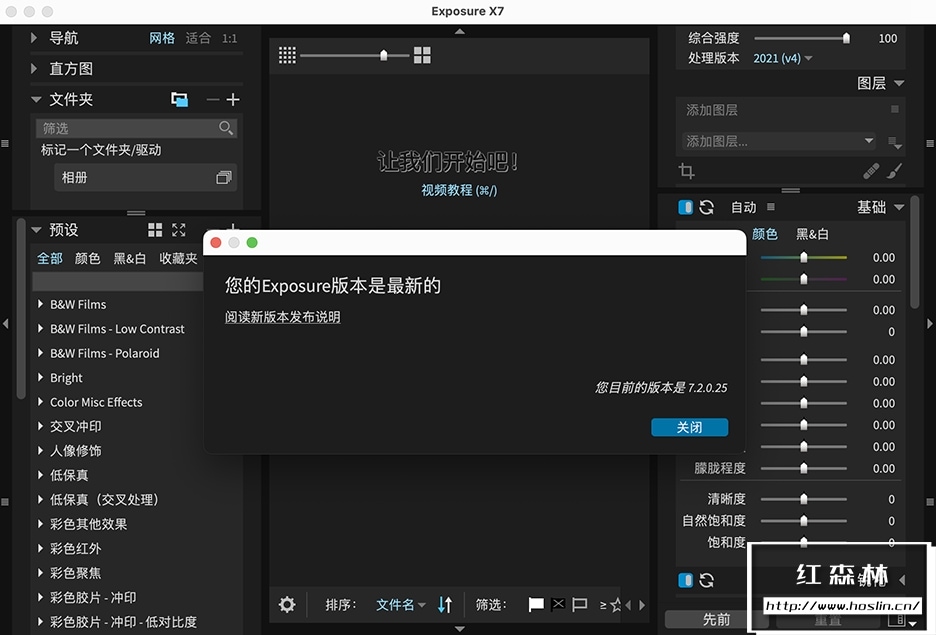Reset basic panel with circular arrows icon
The image size is (936, 635).
pos(706,207)
